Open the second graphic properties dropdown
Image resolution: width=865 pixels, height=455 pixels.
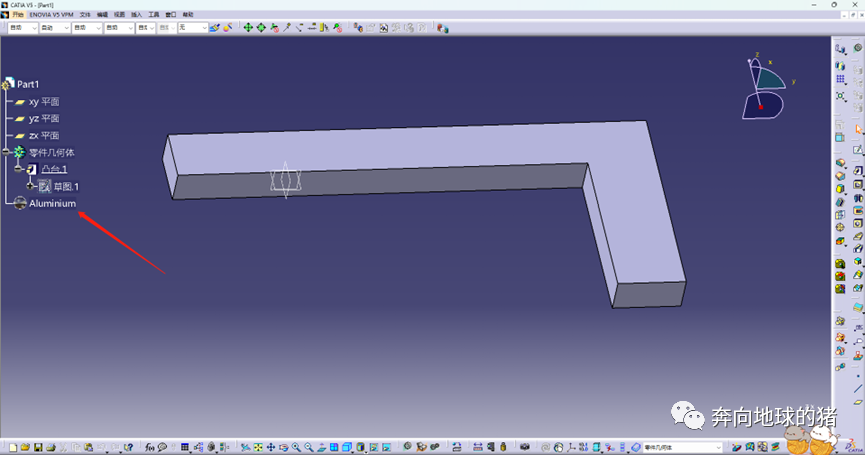(55, 28)
